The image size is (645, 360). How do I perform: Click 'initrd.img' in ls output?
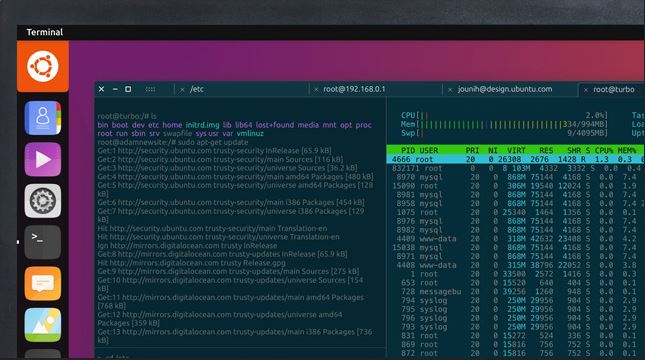point(202,125)
